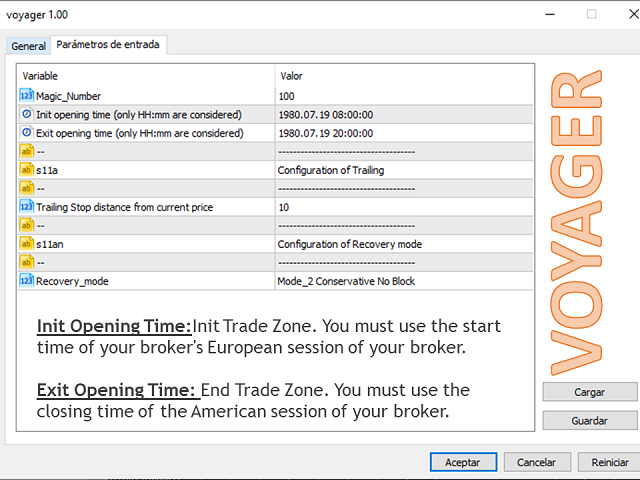
Task: Select the s11an variable name
Action: 49,244
